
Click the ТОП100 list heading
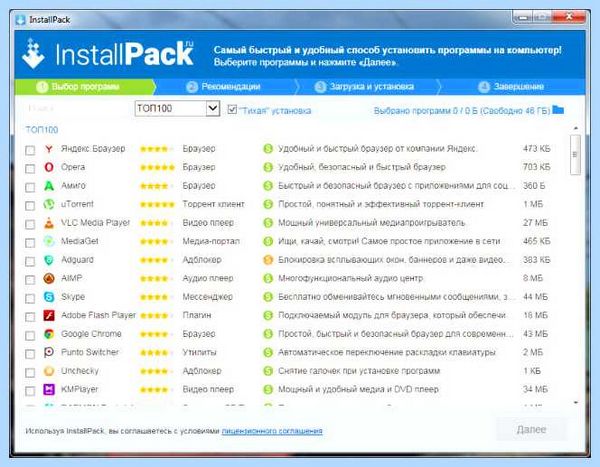42,130
